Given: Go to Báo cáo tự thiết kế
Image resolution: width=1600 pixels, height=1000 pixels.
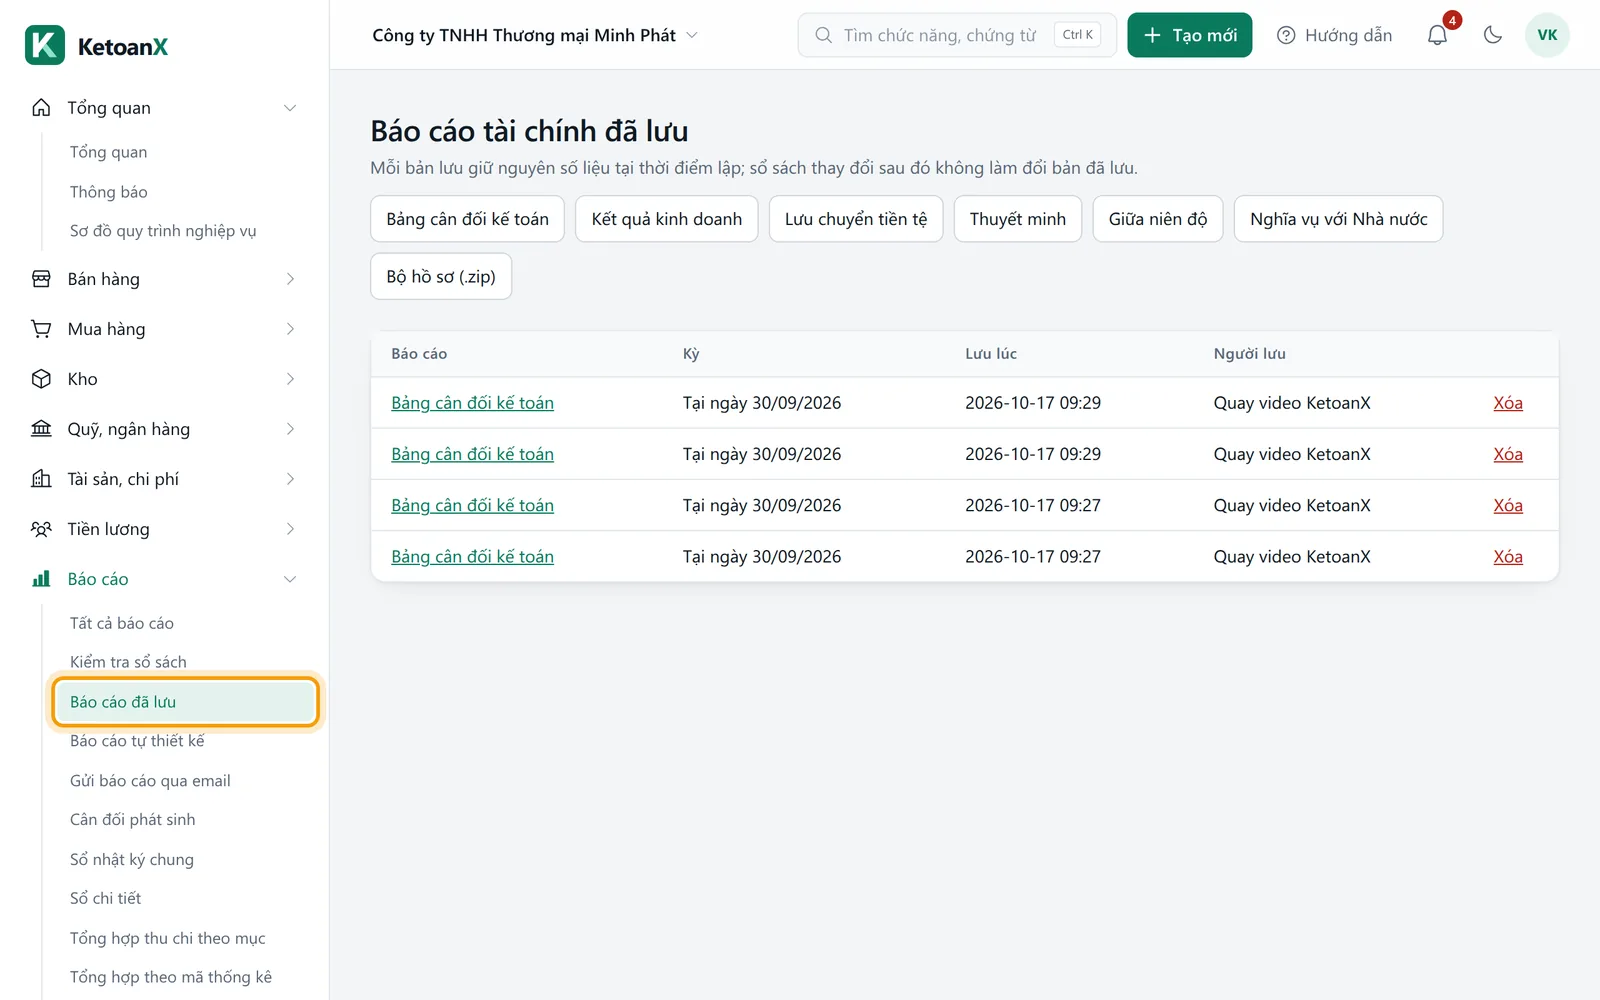Looking at the screenshot, I should (137, 741).
